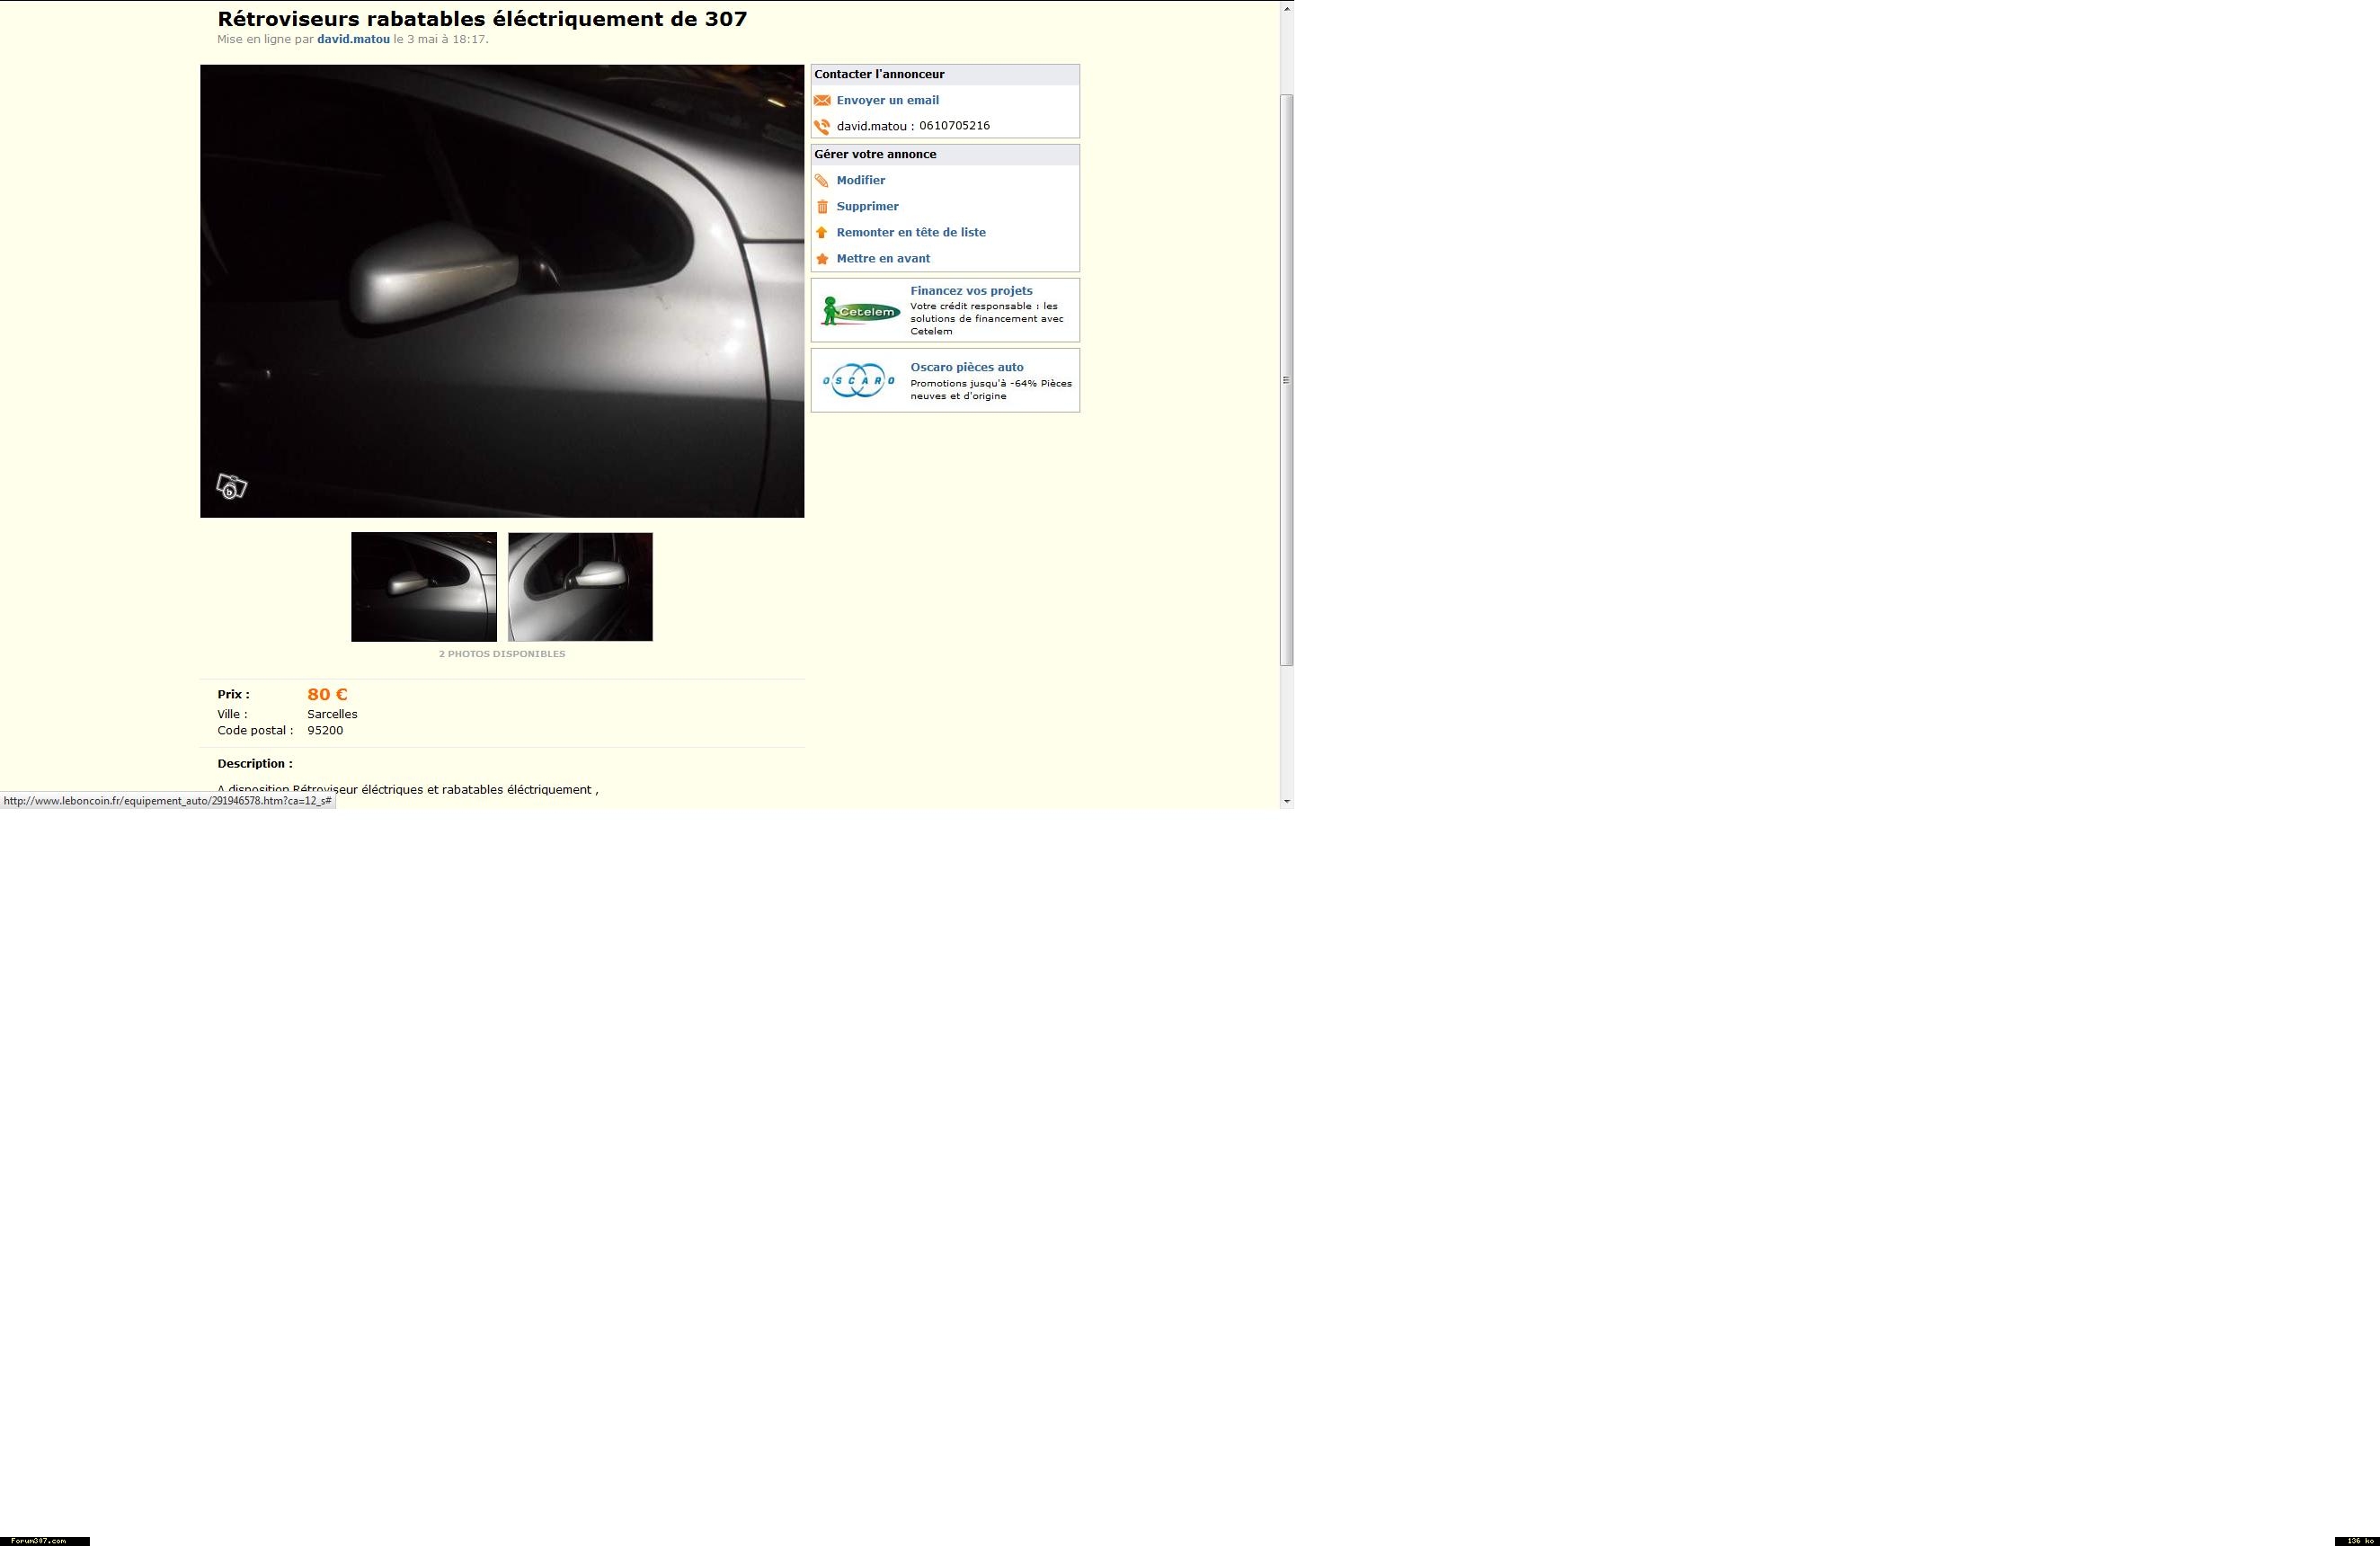The width and height of the screenshot is (2380, 1546).
Task: Click the pencil icon beside Modifier
Action: tap(822, 181)
